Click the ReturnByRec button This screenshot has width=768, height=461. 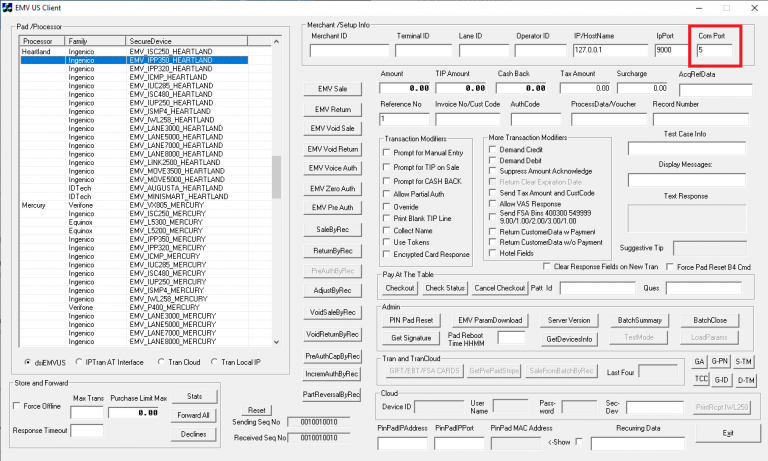click(333, 251)
